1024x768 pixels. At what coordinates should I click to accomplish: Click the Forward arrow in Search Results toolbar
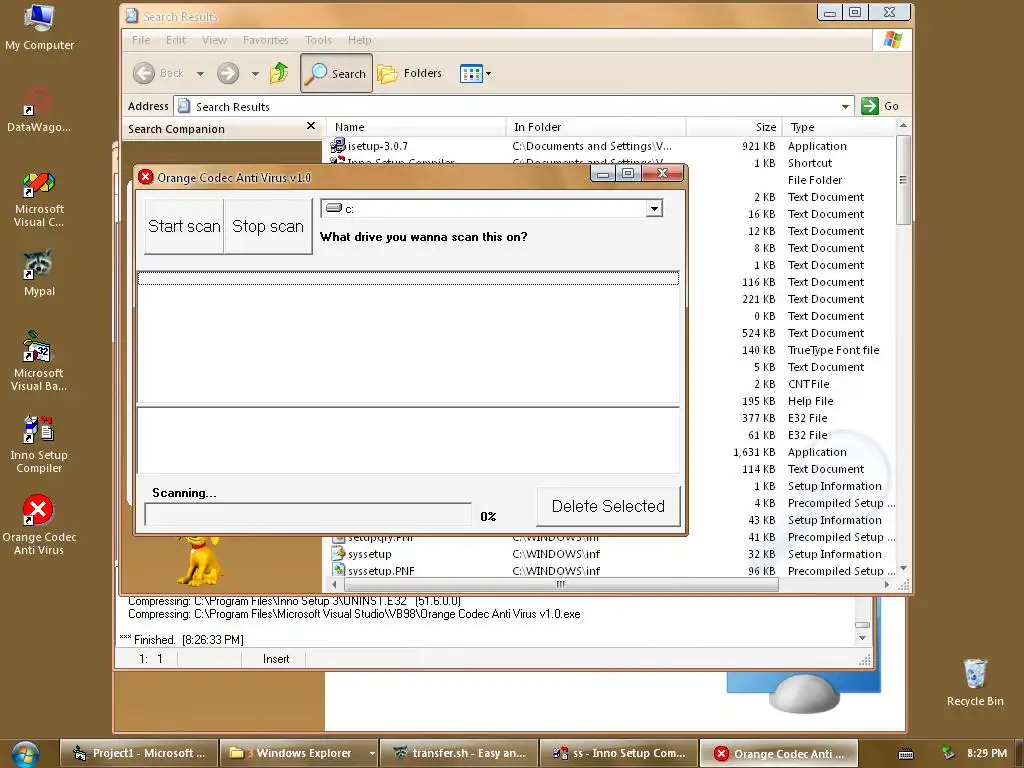point(228,73)
